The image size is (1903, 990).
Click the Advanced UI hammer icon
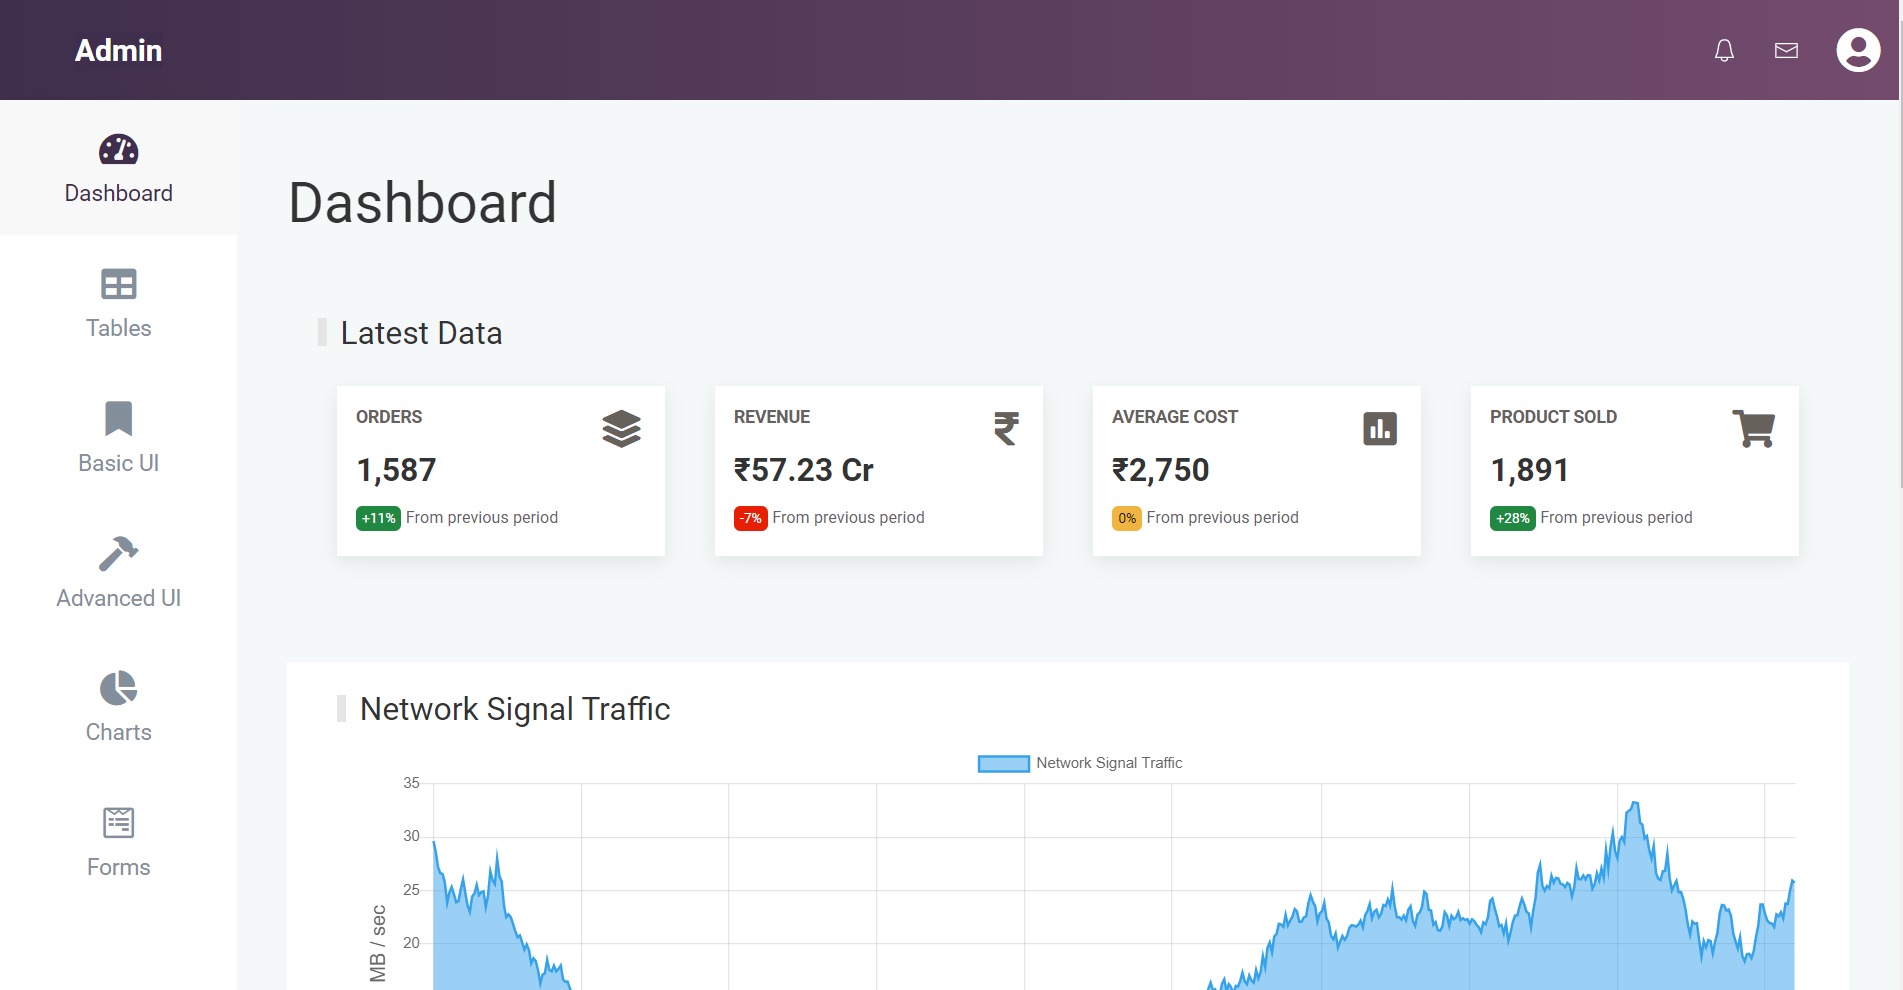(x=118, y=553)
